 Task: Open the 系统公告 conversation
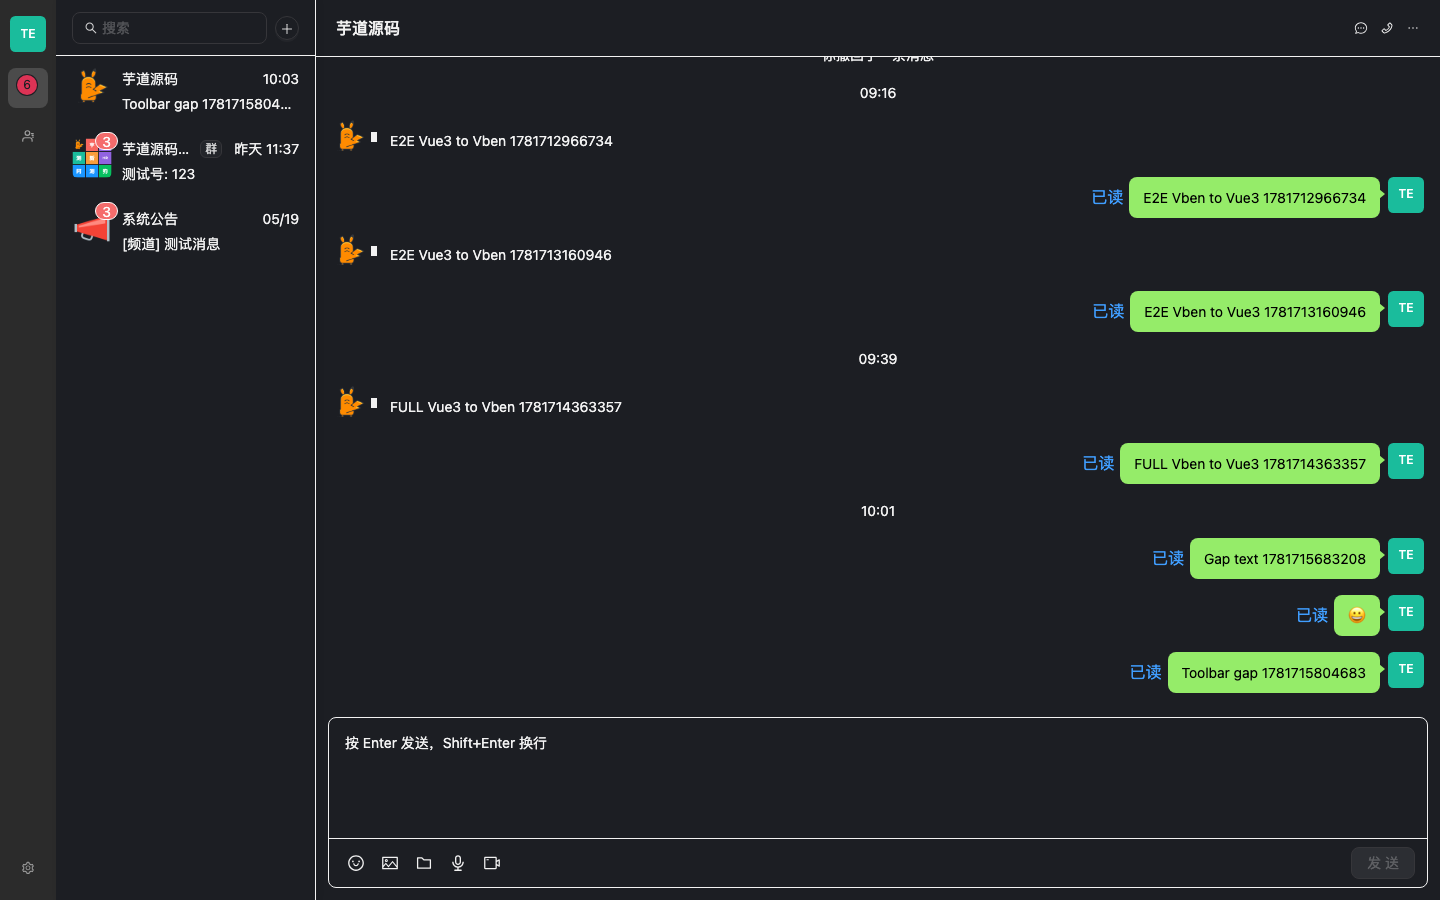pos(185,231)
